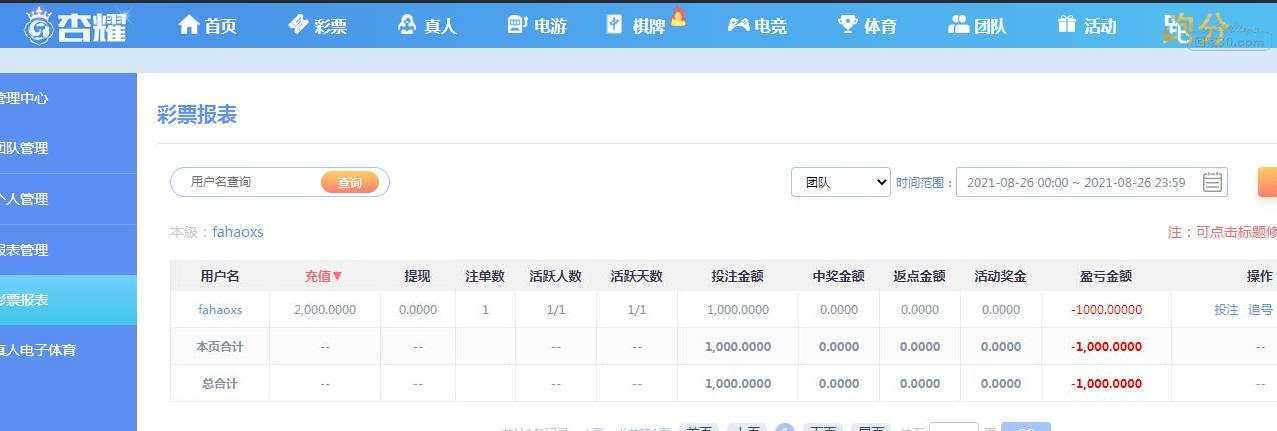Sort table by 中奖金额 column header
The image size is (1277, 431).
coord(839,276)
